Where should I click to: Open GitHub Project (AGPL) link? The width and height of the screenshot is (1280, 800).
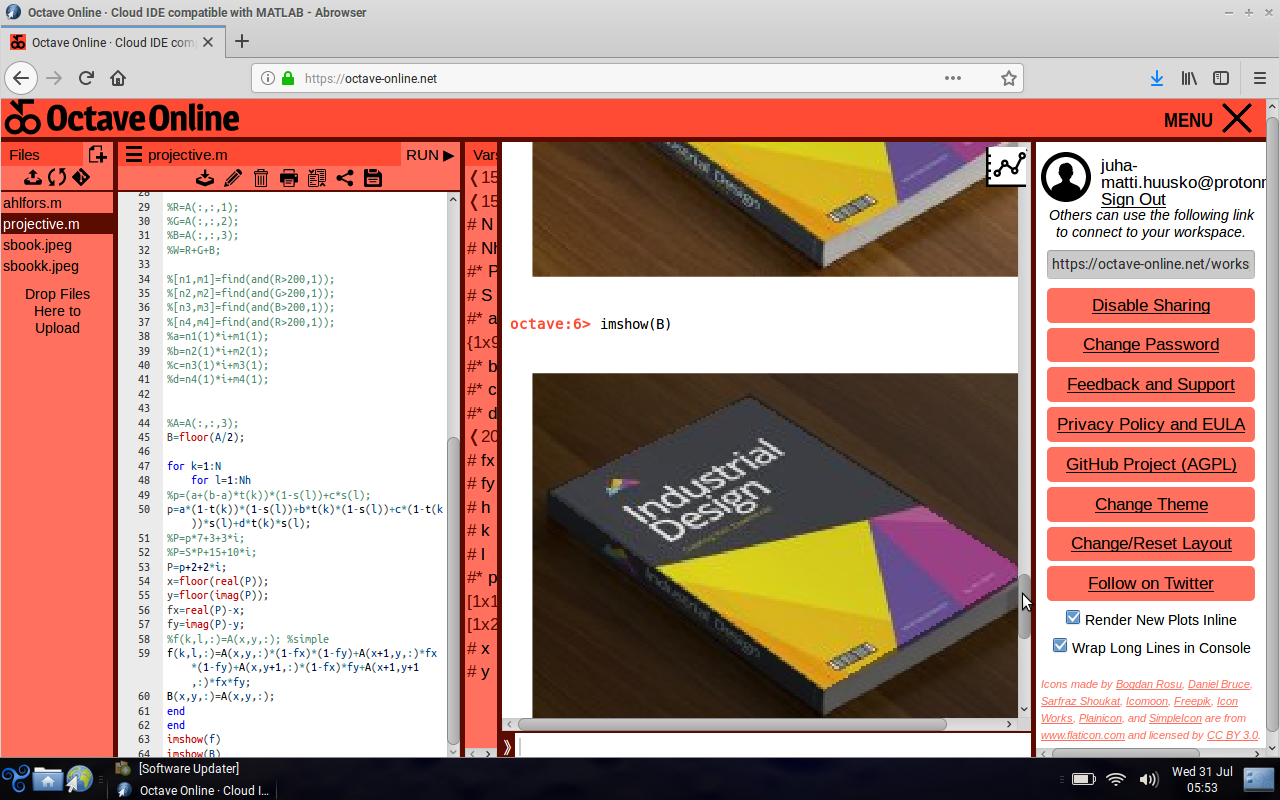(x=1151, y=464)
